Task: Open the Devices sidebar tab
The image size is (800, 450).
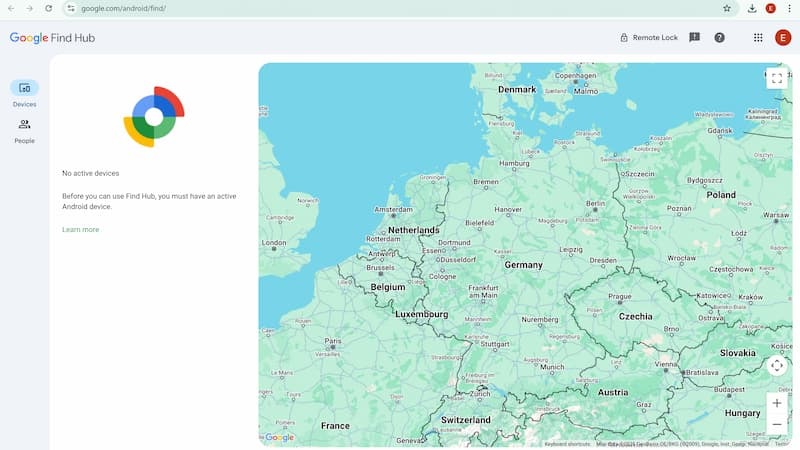Action: (x=24, y=88)
